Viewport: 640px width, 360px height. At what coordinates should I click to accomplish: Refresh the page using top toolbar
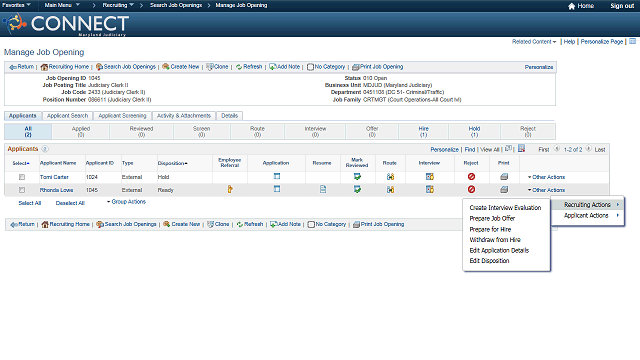249,67
